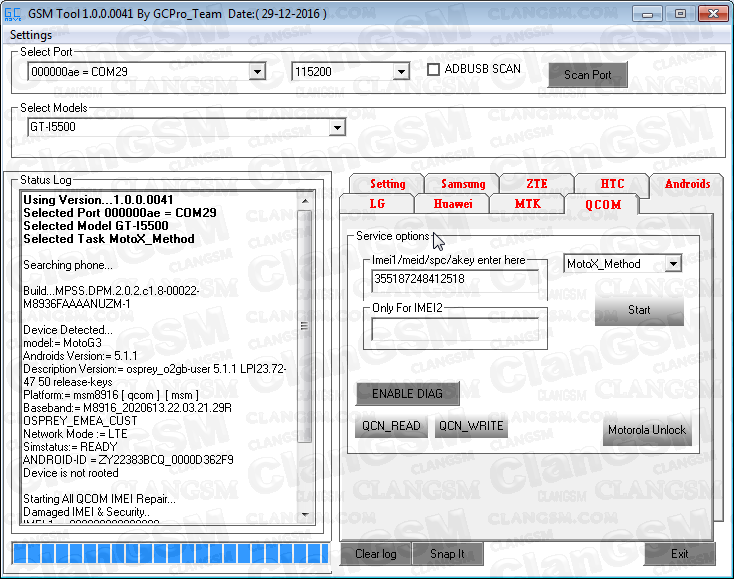
Task: Open the COM port dropdown
Action: coord(257,72)
